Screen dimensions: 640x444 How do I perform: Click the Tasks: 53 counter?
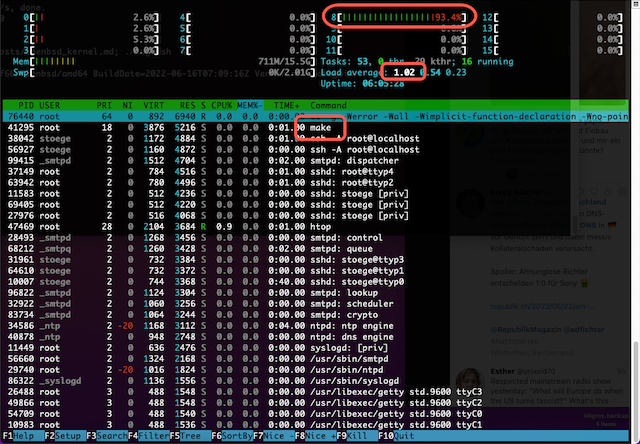tap(346, 62)
